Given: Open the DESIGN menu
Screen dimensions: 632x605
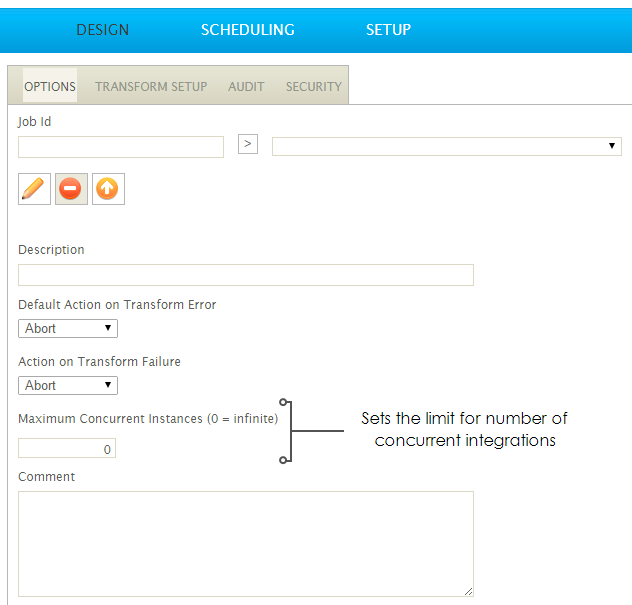Looking at the screenshot, I should (103, 29).
